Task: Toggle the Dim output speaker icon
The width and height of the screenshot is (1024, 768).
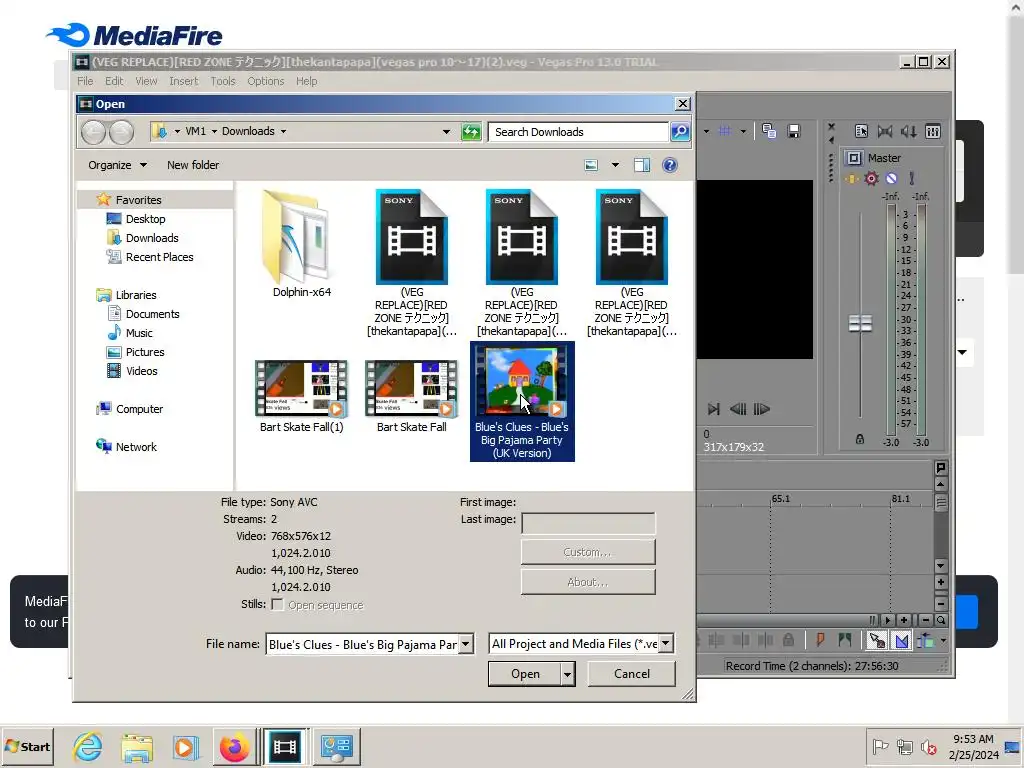Action: [x=909, y=131]
